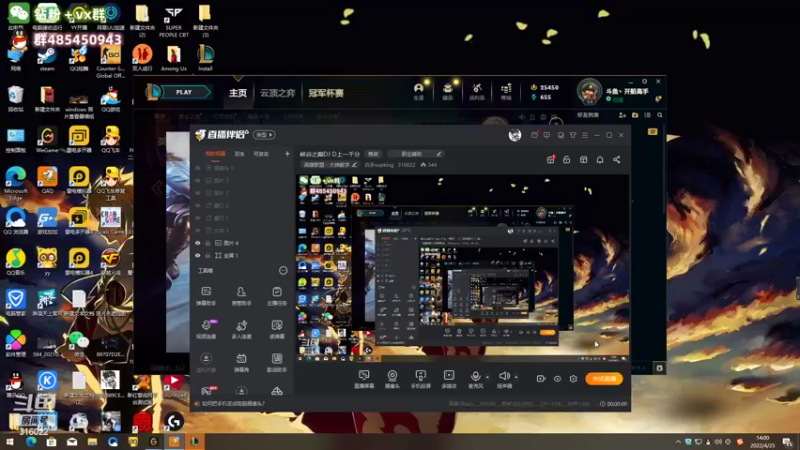Click the taskbar clock
The image size is (800, 450).
click(764, 442)
